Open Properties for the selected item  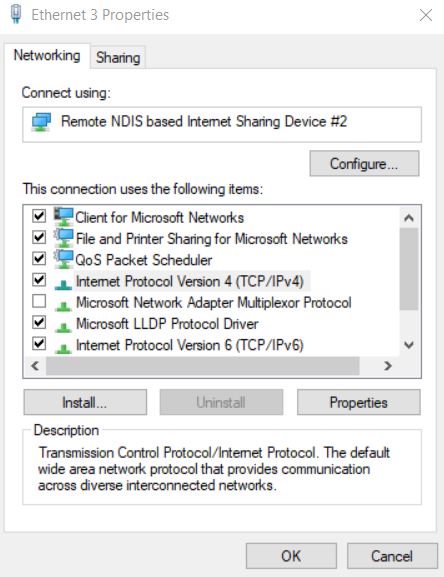pyautogui.click(x=359, y=402)
